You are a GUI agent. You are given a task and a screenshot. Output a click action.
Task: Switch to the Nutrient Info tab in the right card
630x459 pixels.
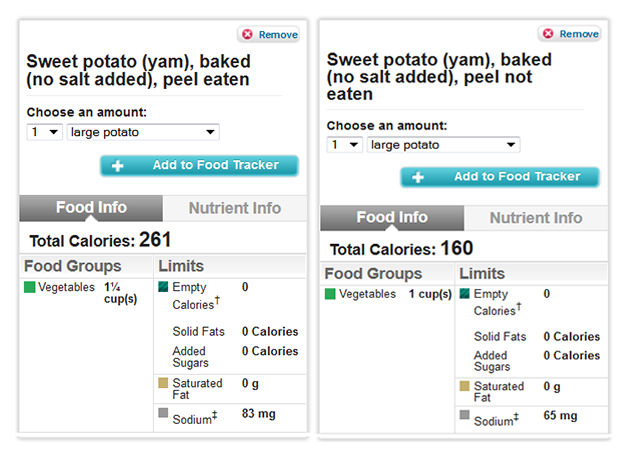coord(536,218)
